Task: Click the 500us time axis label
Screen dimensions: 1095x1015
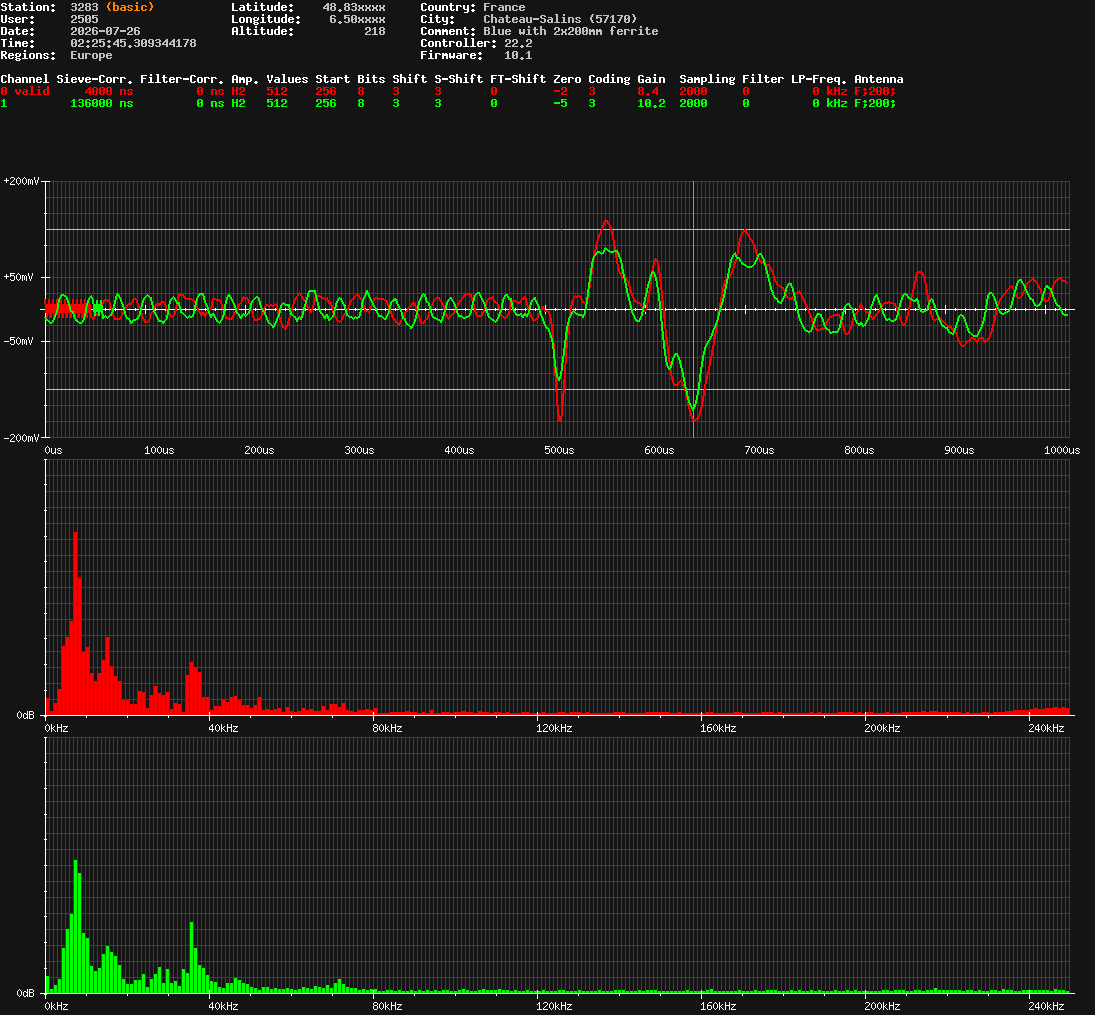Action: [559, 450]
